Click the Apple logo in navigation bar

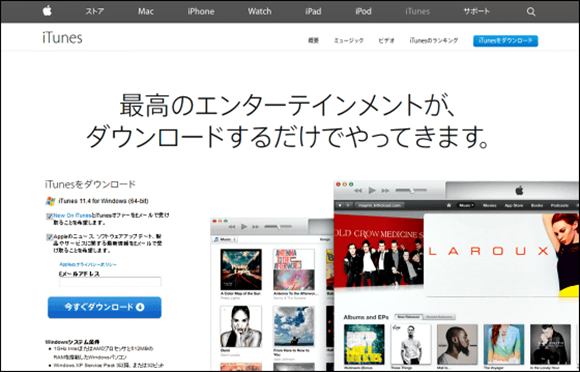(47, 11)
